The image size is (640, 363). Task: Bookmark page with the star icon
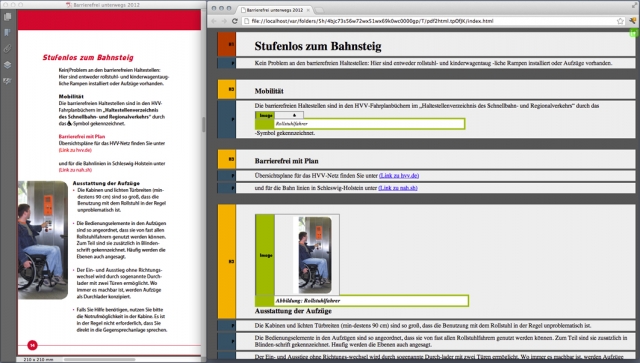[x=620, y=21]
